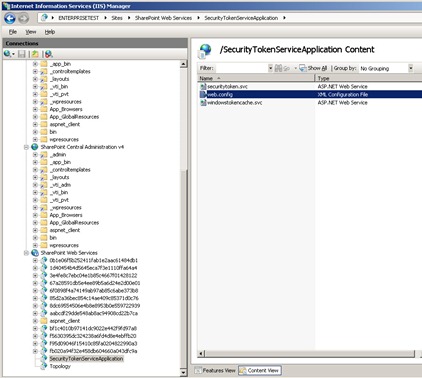The width and height of the screenshot is (422, 378).
Task: Click the Create connection globe icon in Connections toolbar
Action: (x=7, y=54)
